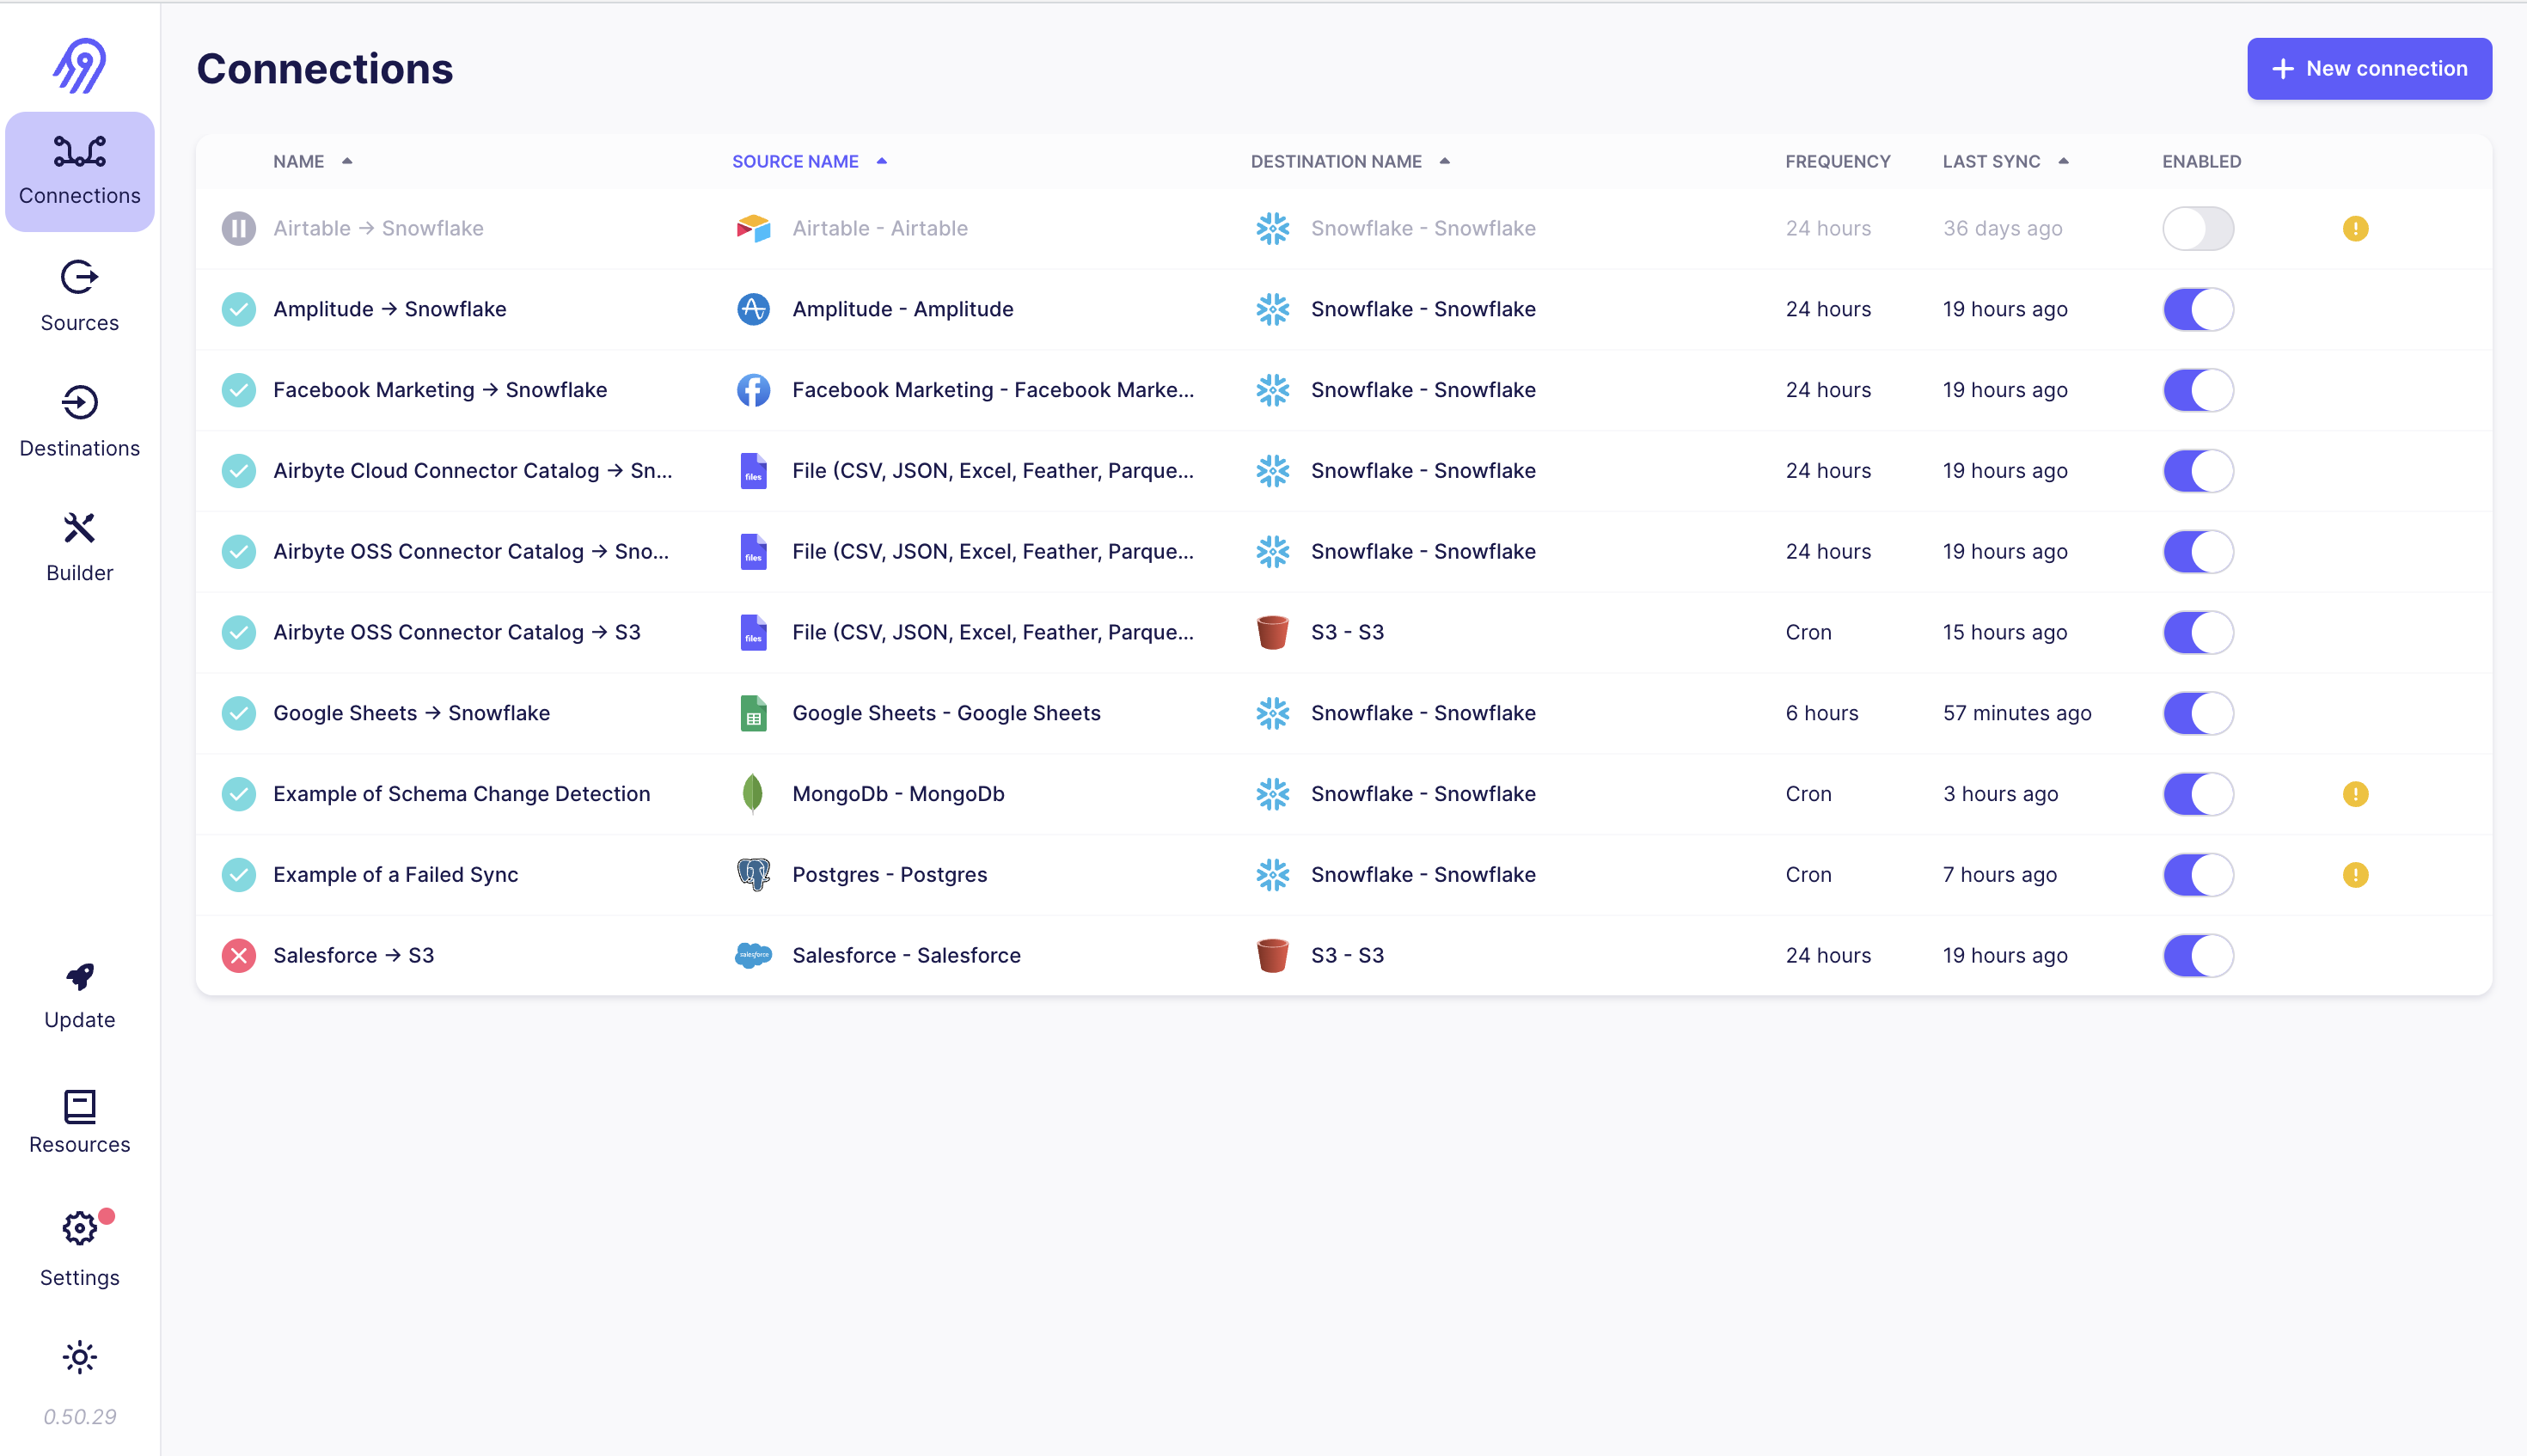This screenshot has width=2527, height=1456.
Task: Sort by NAME column arrow
Action: [x=347, y=161]
